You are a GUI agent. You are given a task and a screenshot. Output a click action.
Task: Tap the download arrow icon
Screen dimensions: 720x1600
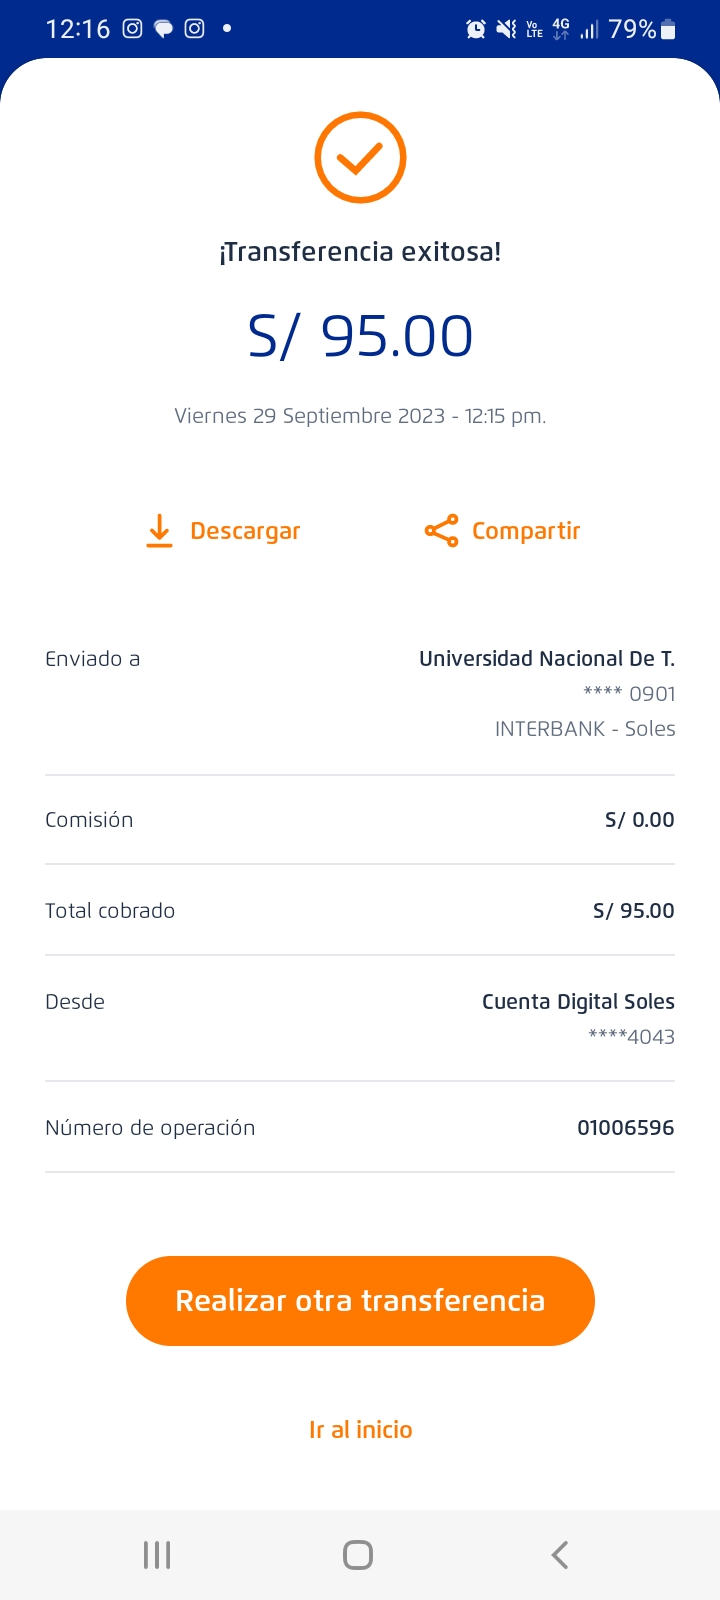point(159,531)
